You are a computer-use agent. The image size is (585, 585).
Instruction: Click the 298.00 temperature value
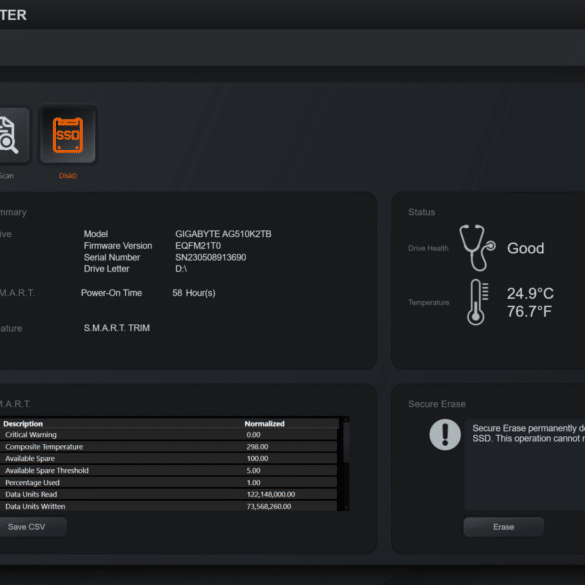257,447
